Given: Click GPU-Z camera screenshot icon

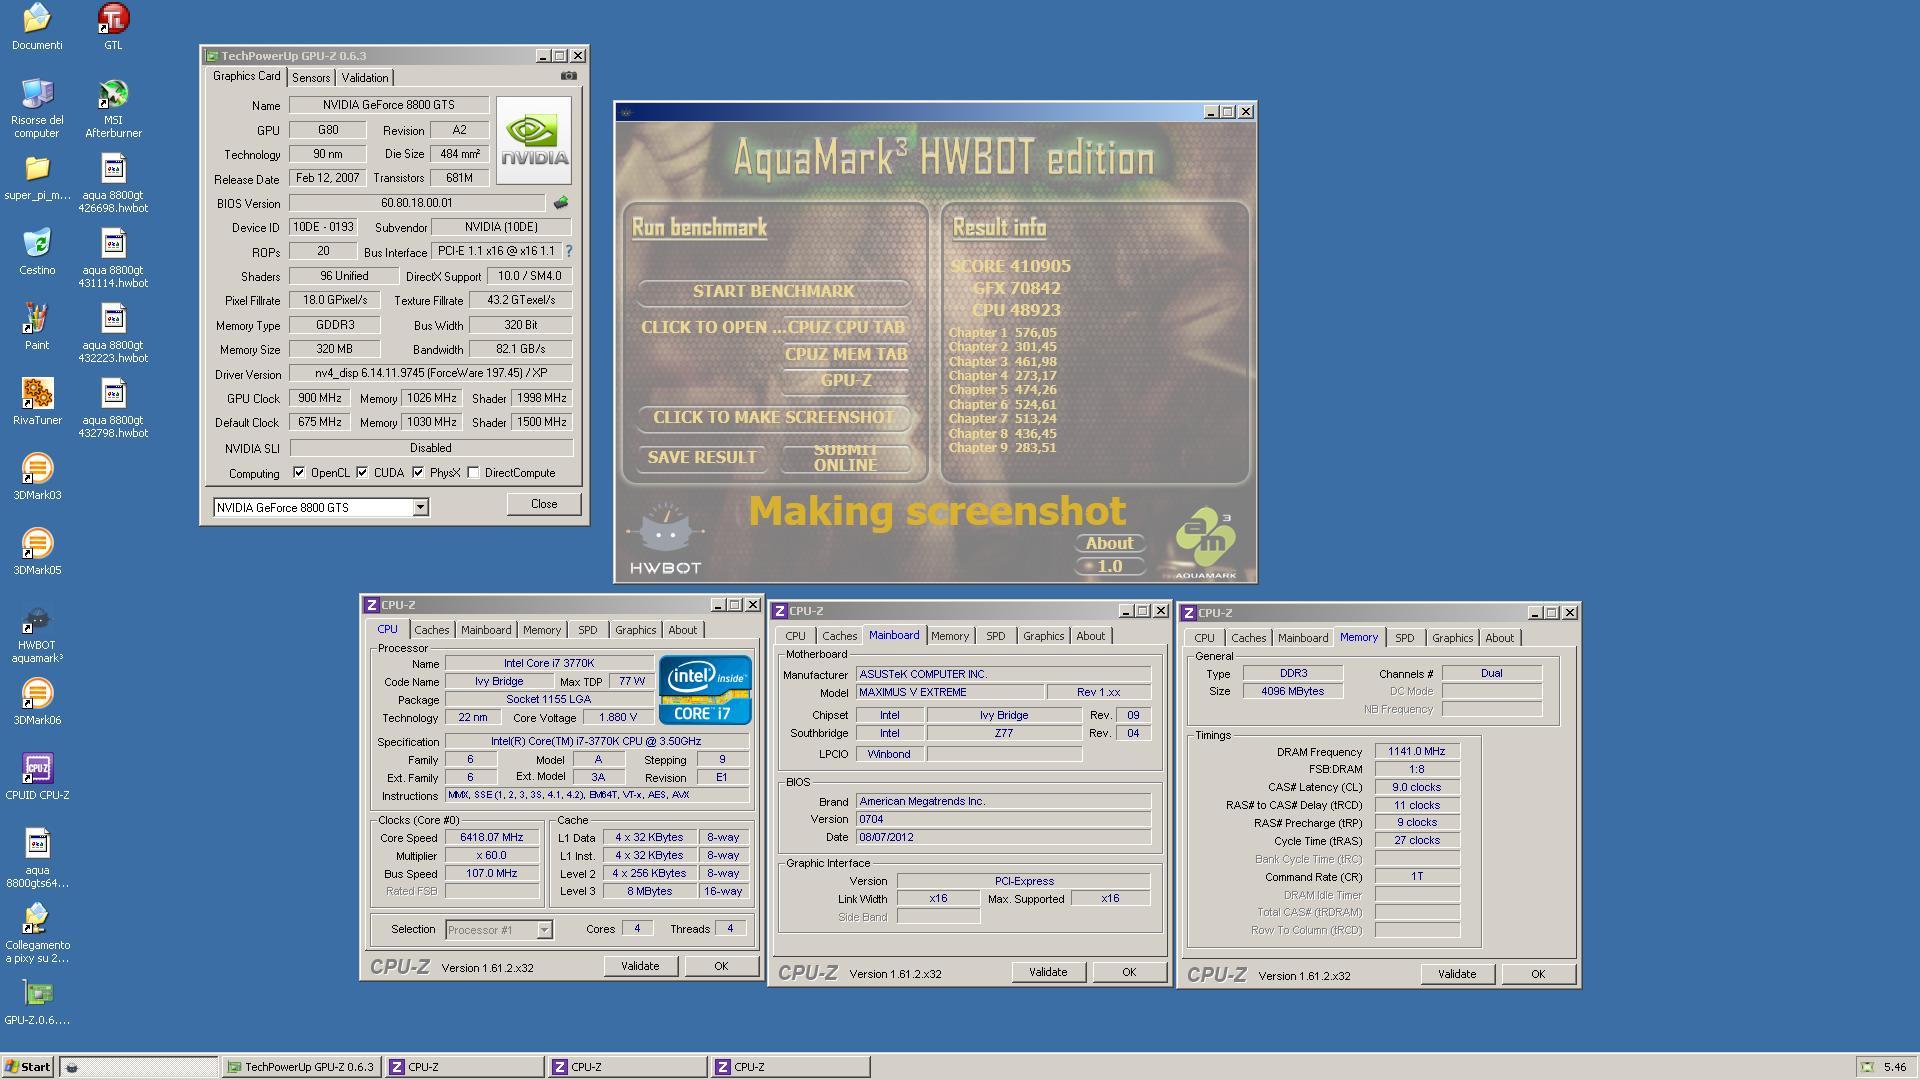Looking at the screenshot, I should tap(568, 76).
